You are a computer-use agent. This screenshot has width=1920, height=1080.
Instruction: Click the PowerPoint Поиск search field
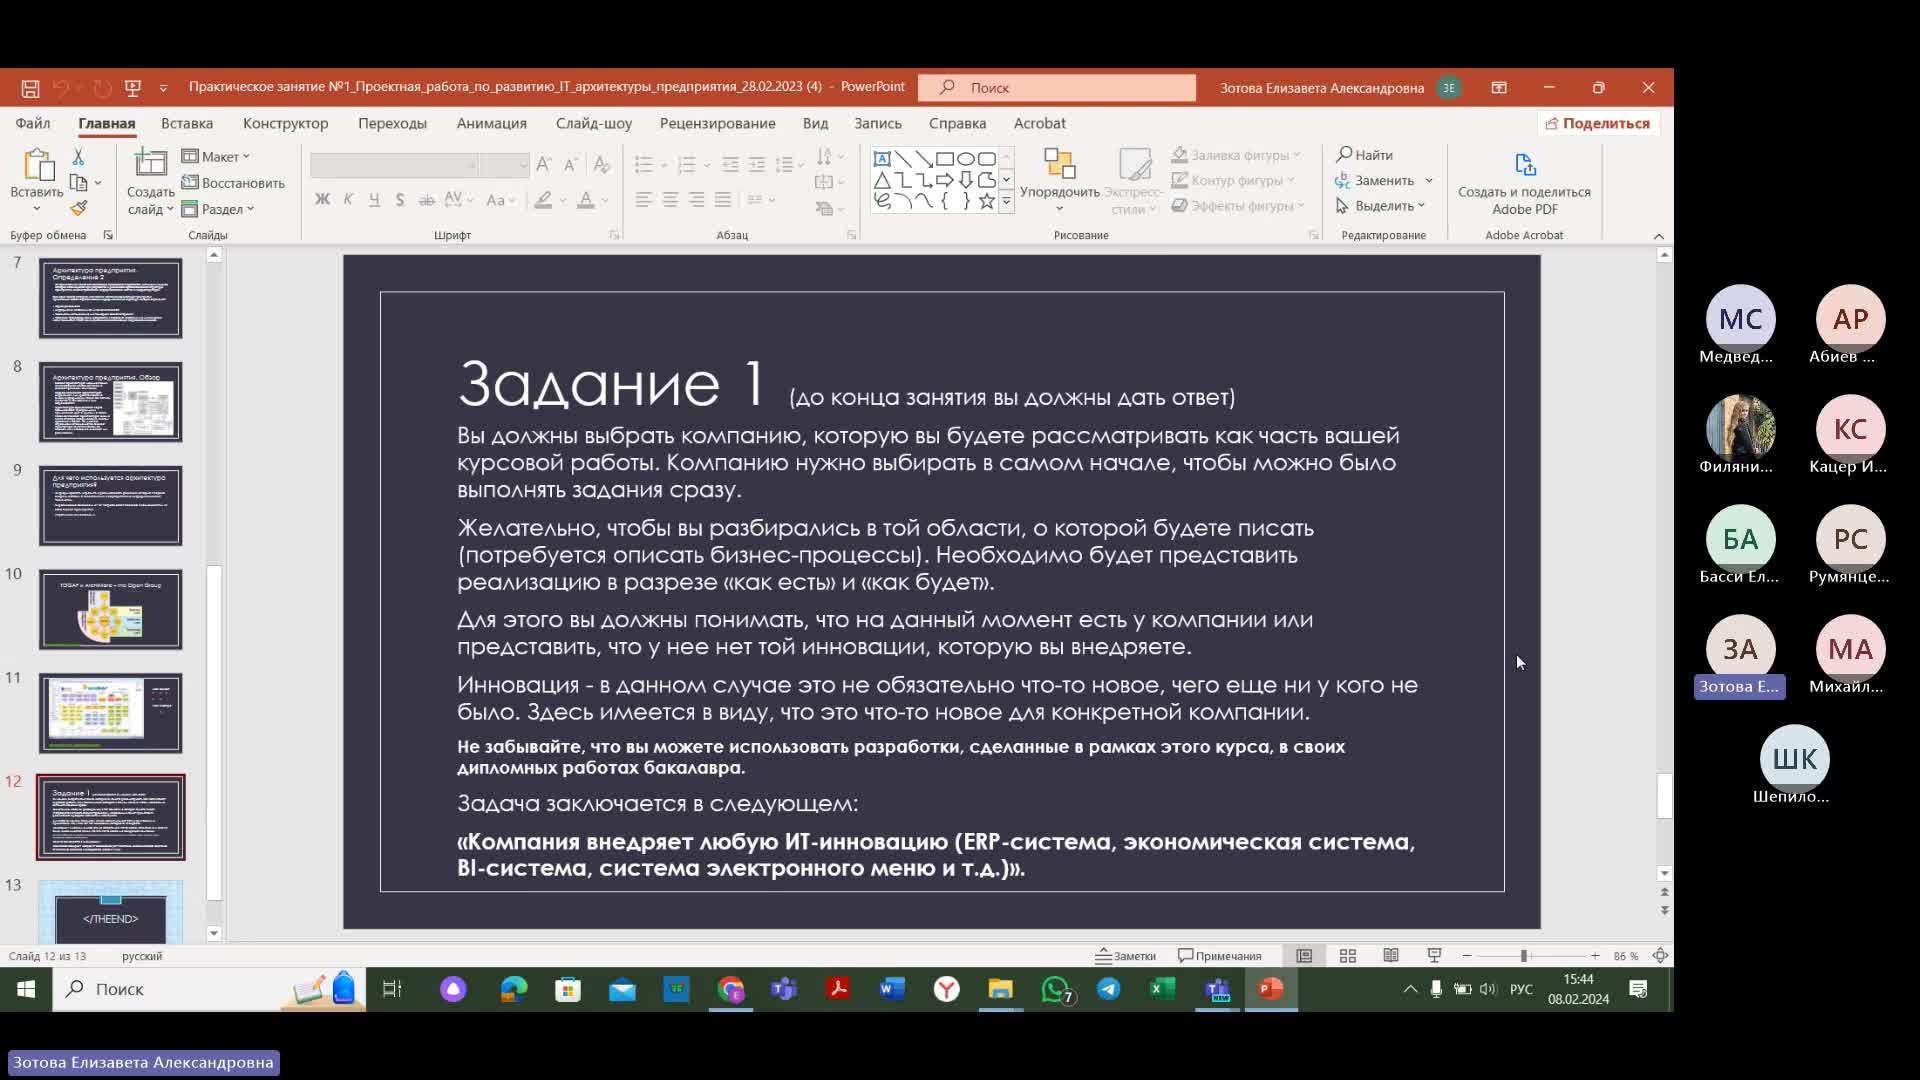pyautogui.click(x=1057, y=88)
